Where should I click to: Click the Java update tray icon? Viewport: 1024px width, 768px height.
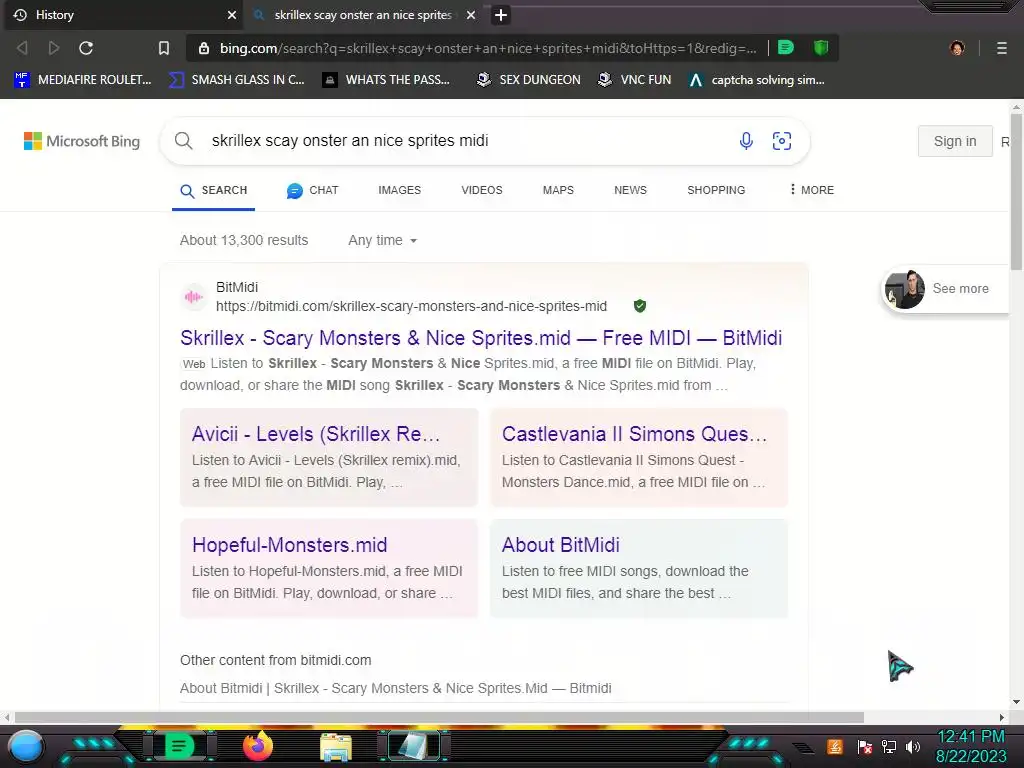835,746
